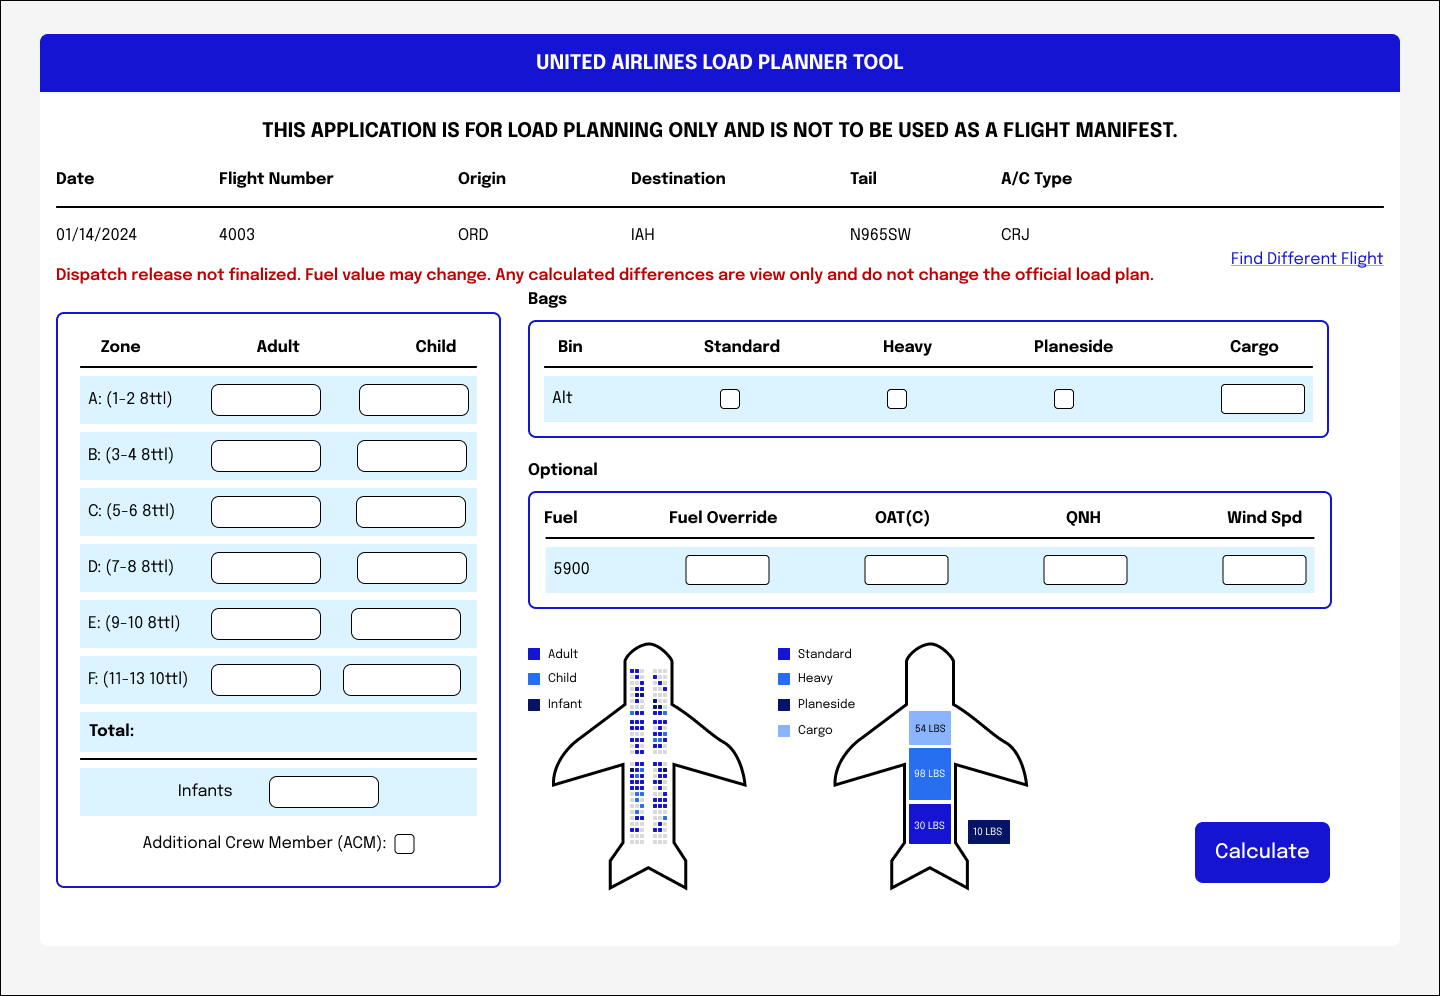Select Zone B adult count field
The image size is (1440, 996).
click(x=266, y=456)
